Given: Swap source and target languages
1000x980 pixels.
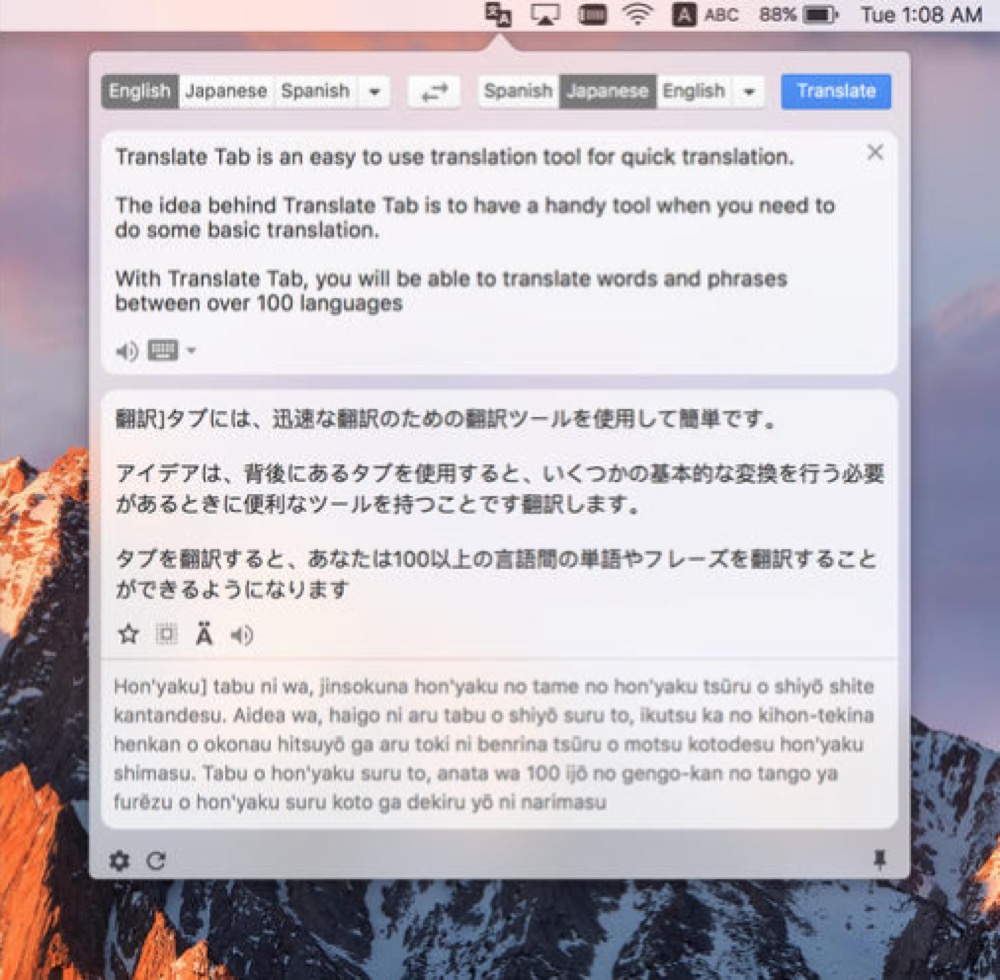Looking at the screenshot, I should click(434, 92).
